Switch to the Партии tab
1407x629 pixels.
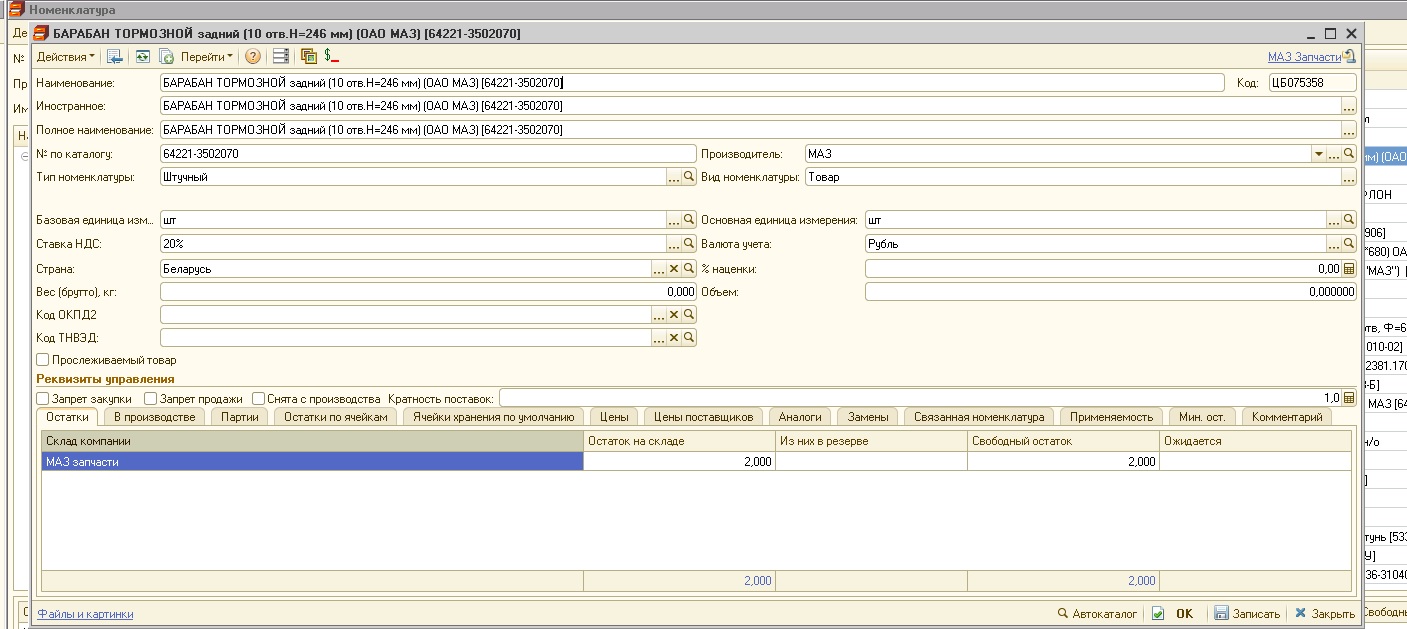click(x=240, y=417)
